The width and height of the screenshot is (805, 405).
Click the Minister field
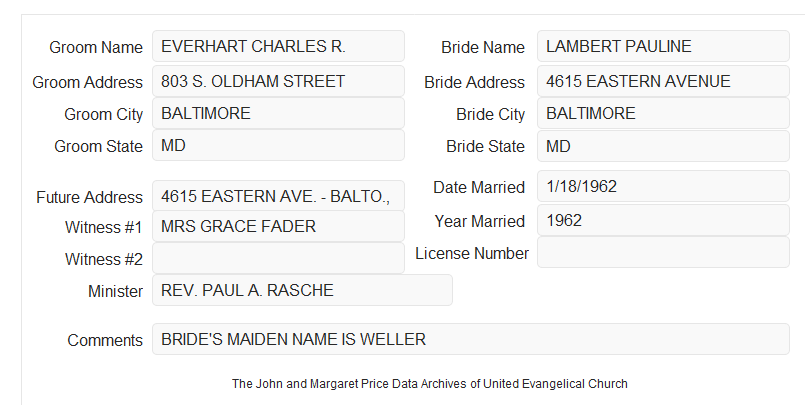(302, 290)
